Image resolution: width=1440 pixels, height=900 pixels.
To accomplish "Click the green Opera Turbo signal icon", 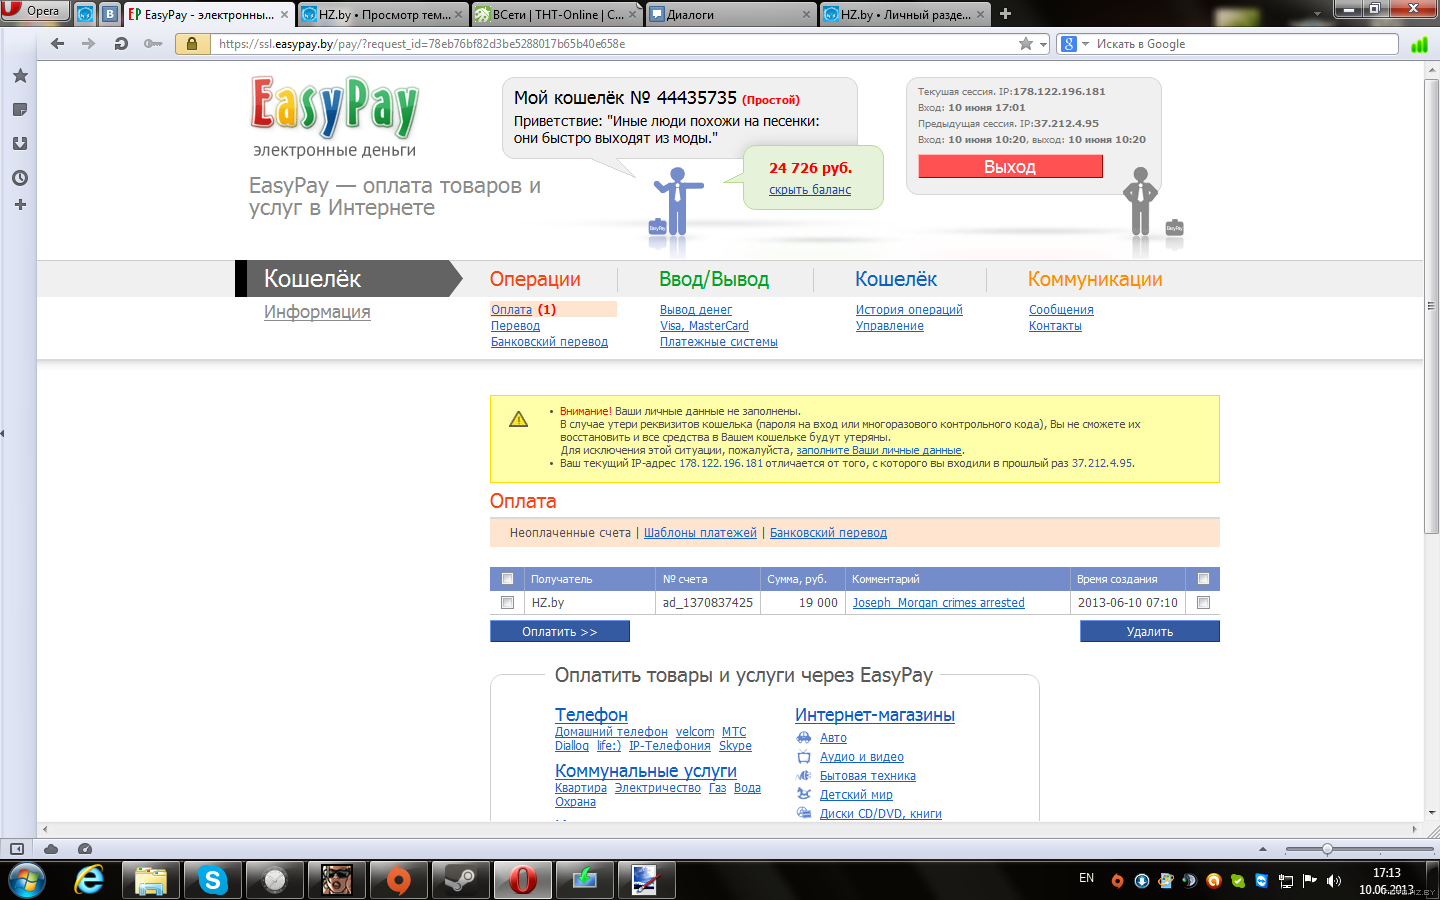I will point(1419,44).
